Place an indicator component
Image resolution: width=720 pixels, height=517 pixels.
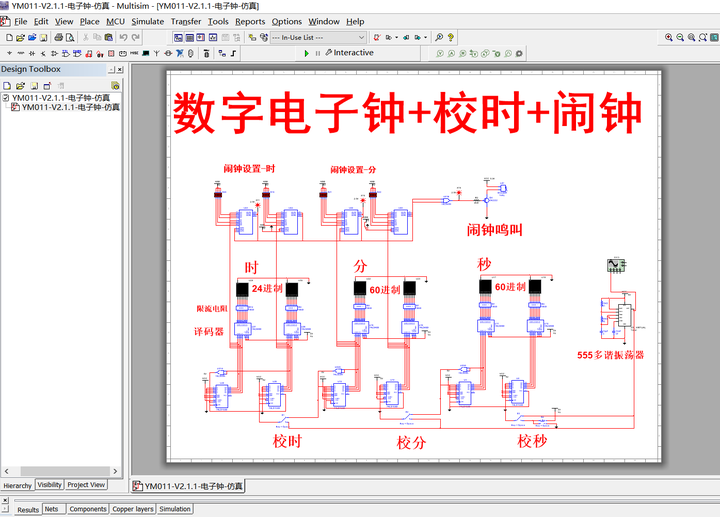tap(111, 54)
